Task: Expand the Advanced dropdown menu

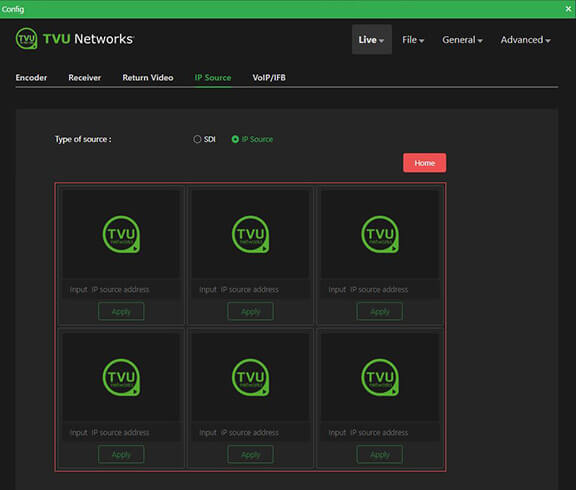Action: pyautogui.click(x=525, y=40)
